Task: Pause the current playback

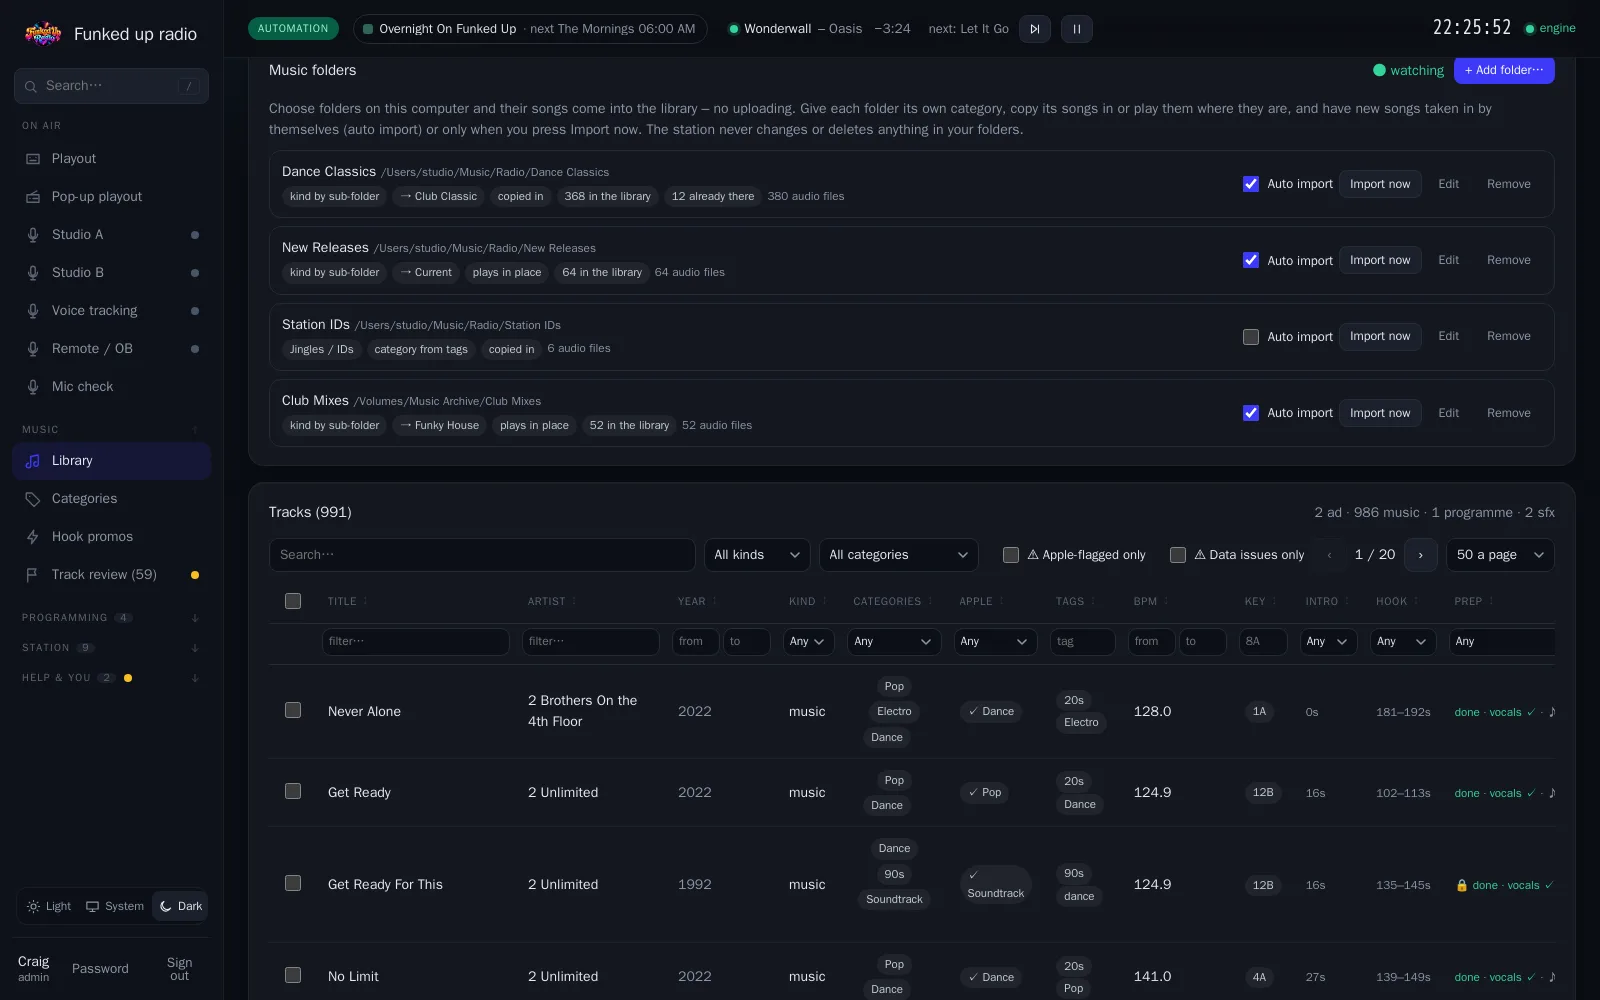Action: (x=1077, y=29)
